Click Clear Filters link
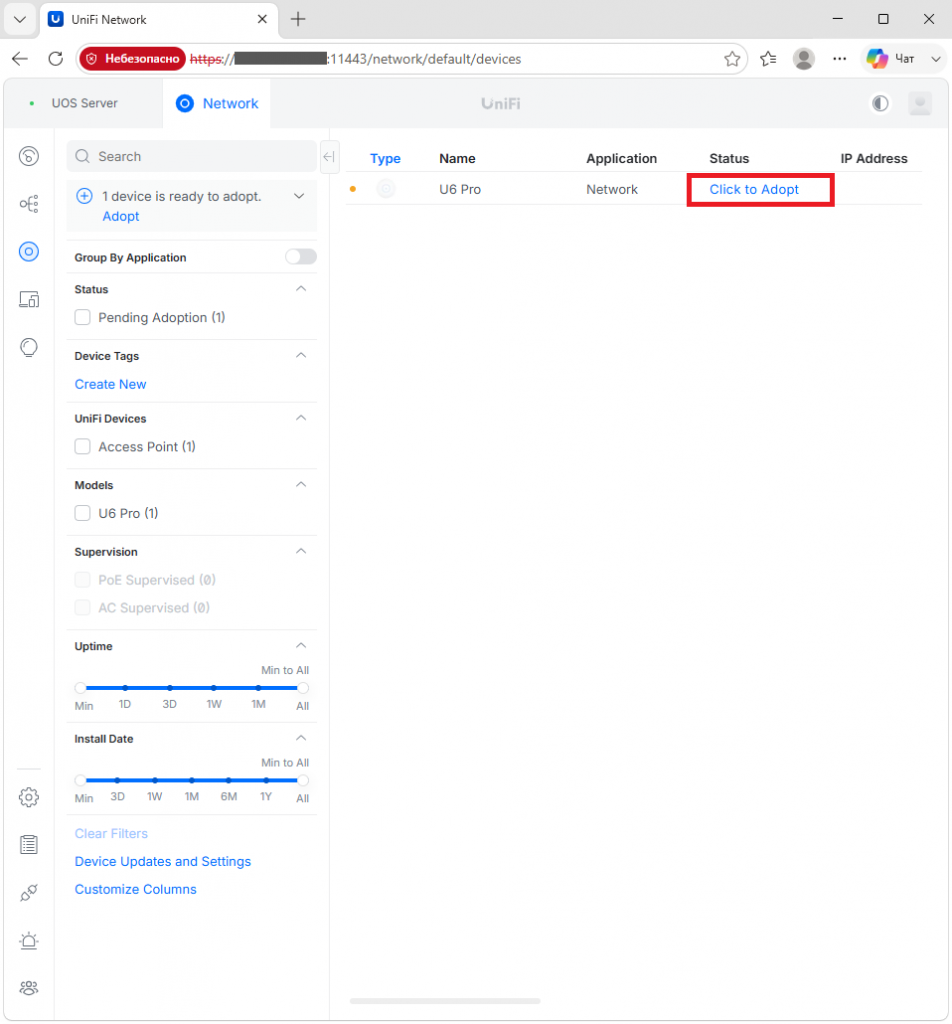Image resolution: width=952 pixels, height=1024 pixels. coord(111,833)
